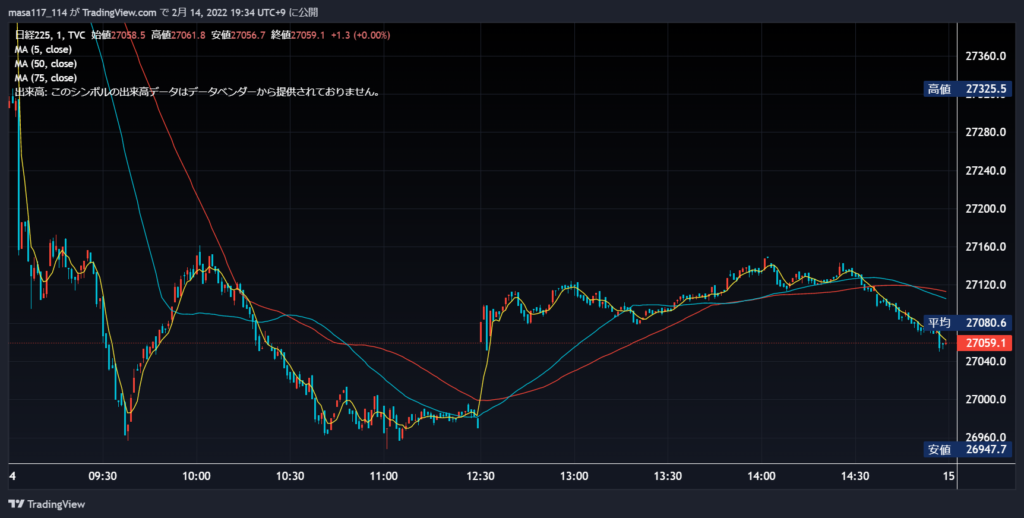Click the TradingView.com text in header
This screenshot has width=1024, height=518.
pyautogui.click(x=120, y=12)
